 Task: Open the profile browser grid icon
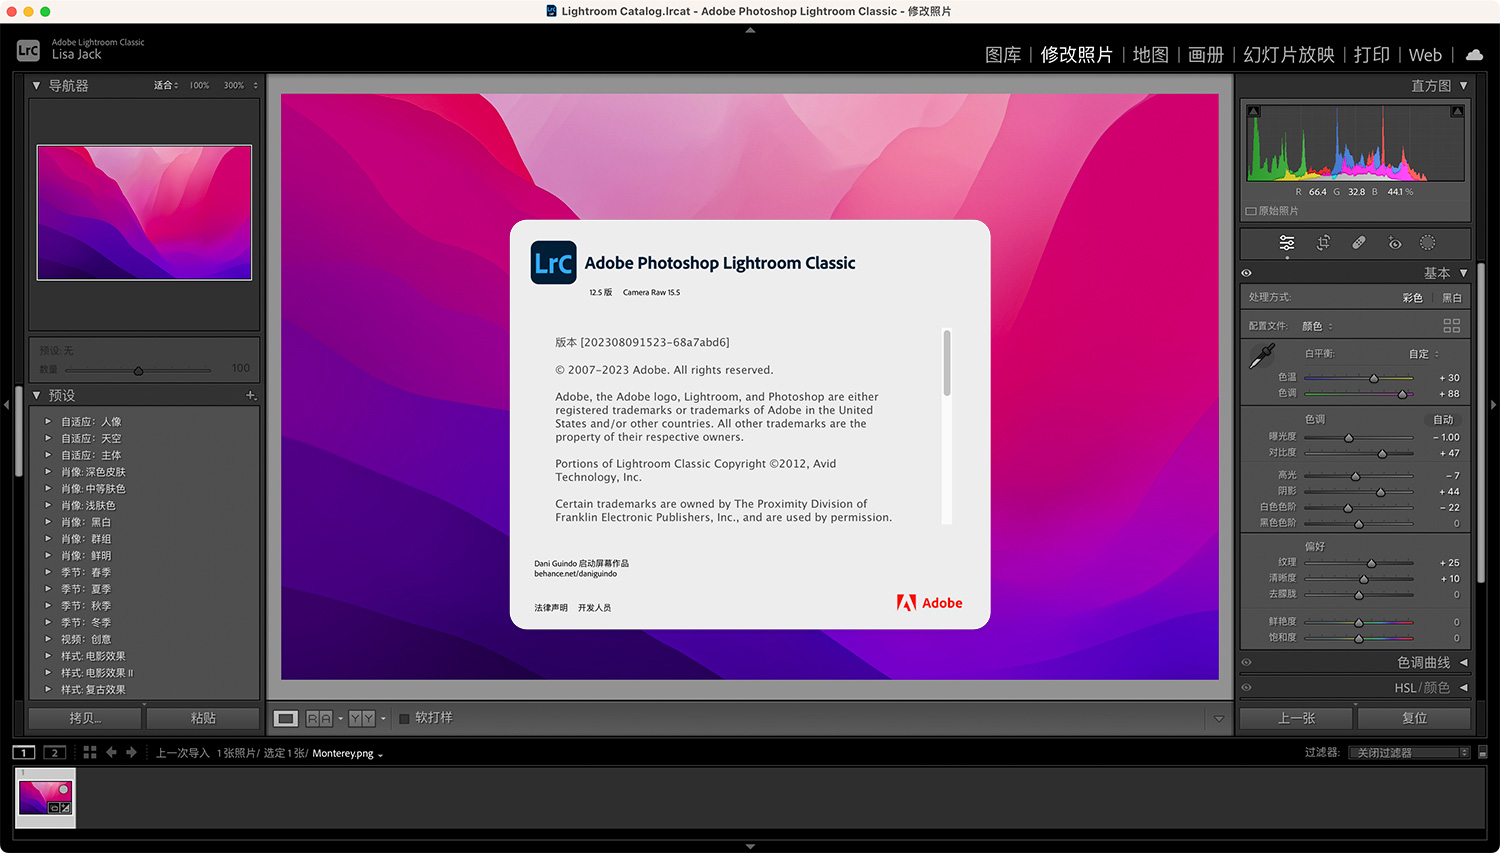click(1452, 326)
